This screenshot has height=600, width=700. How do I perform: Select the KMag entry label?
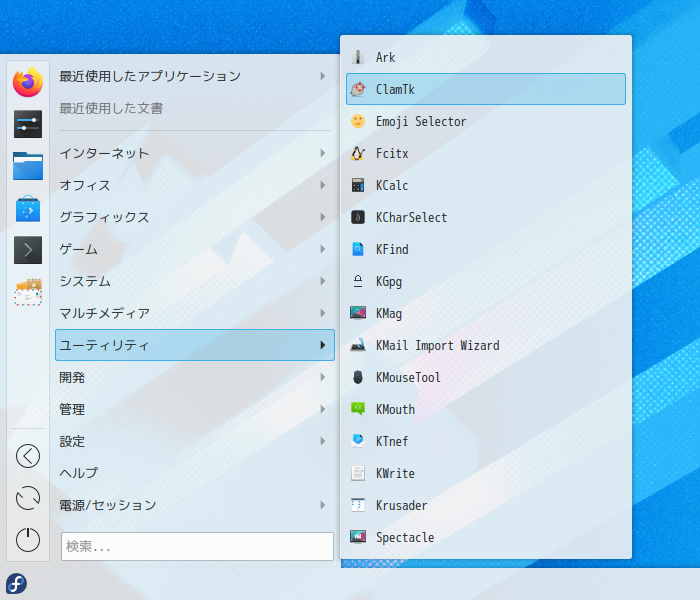coord(389,314)
